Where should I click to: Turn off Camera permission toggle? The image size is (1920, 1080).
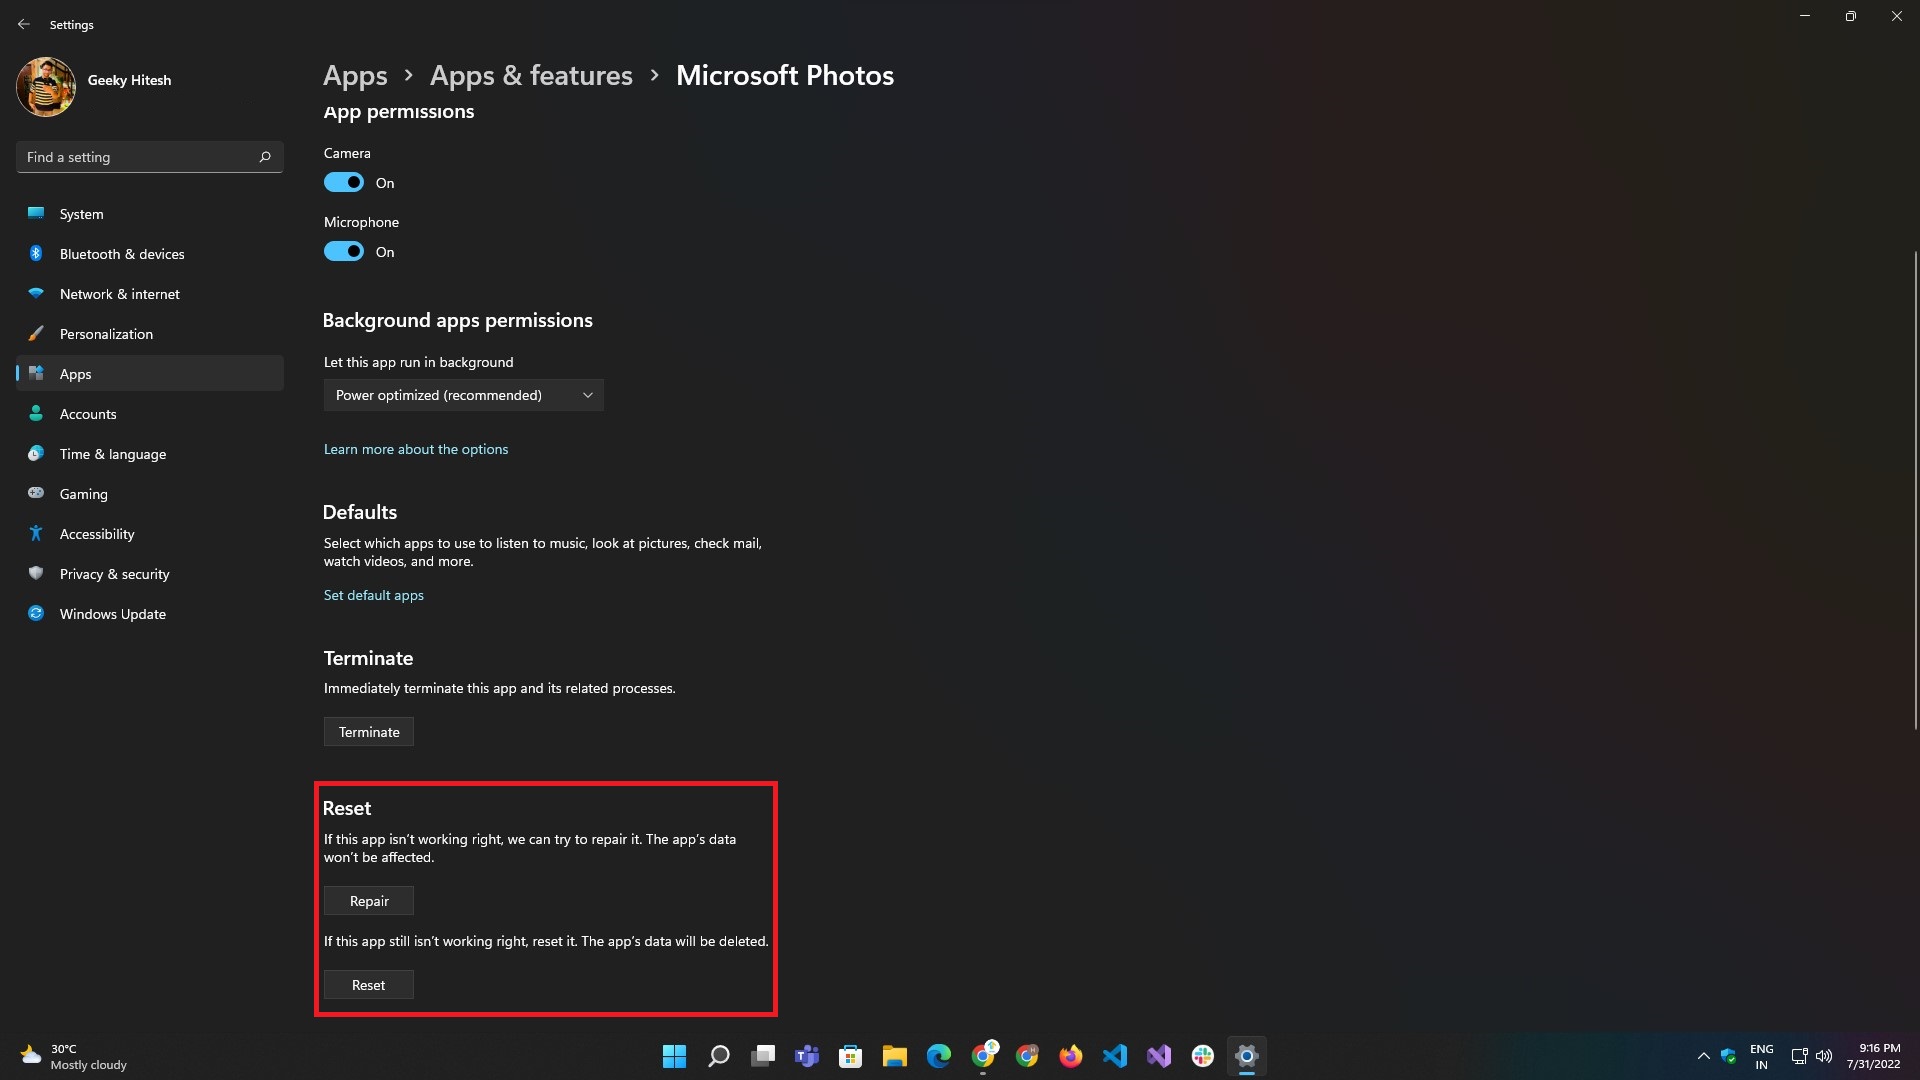click(x=344, y=183)
